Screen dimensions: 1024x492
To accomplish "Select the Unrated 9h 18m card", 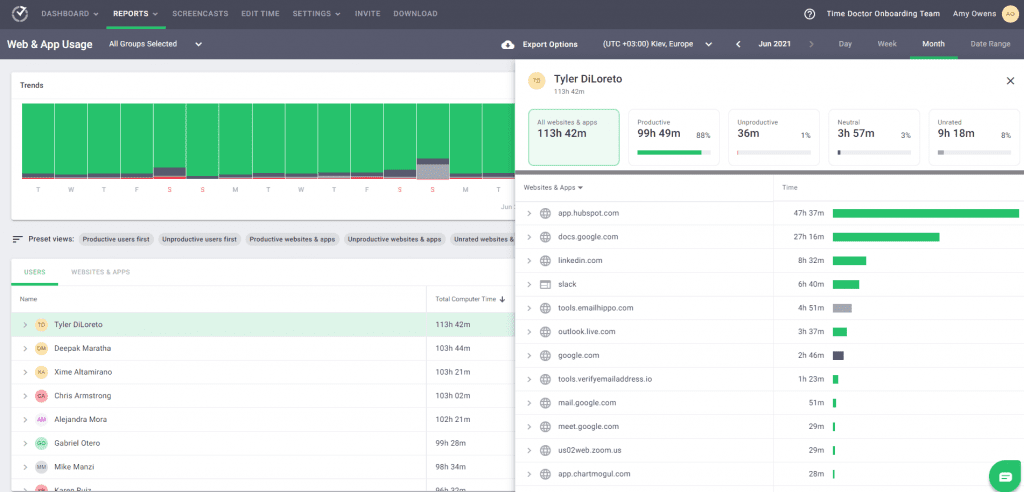I will pyautogui.click(x=974, y=137).
